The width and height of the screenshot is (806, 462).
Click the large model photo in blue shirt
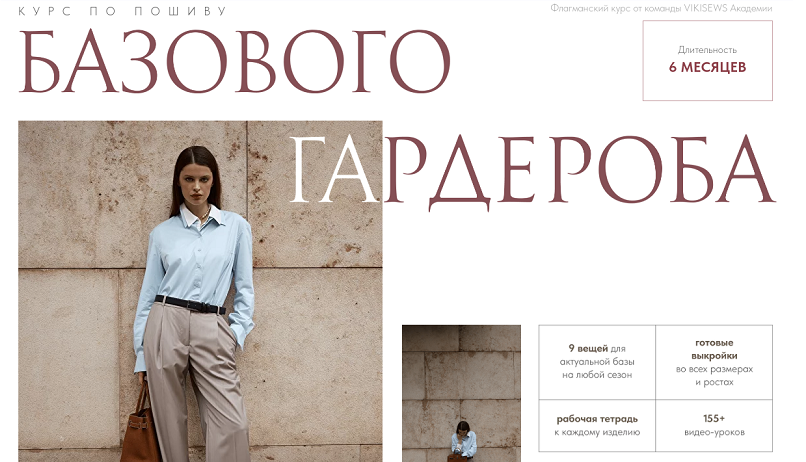coord(200,291)
